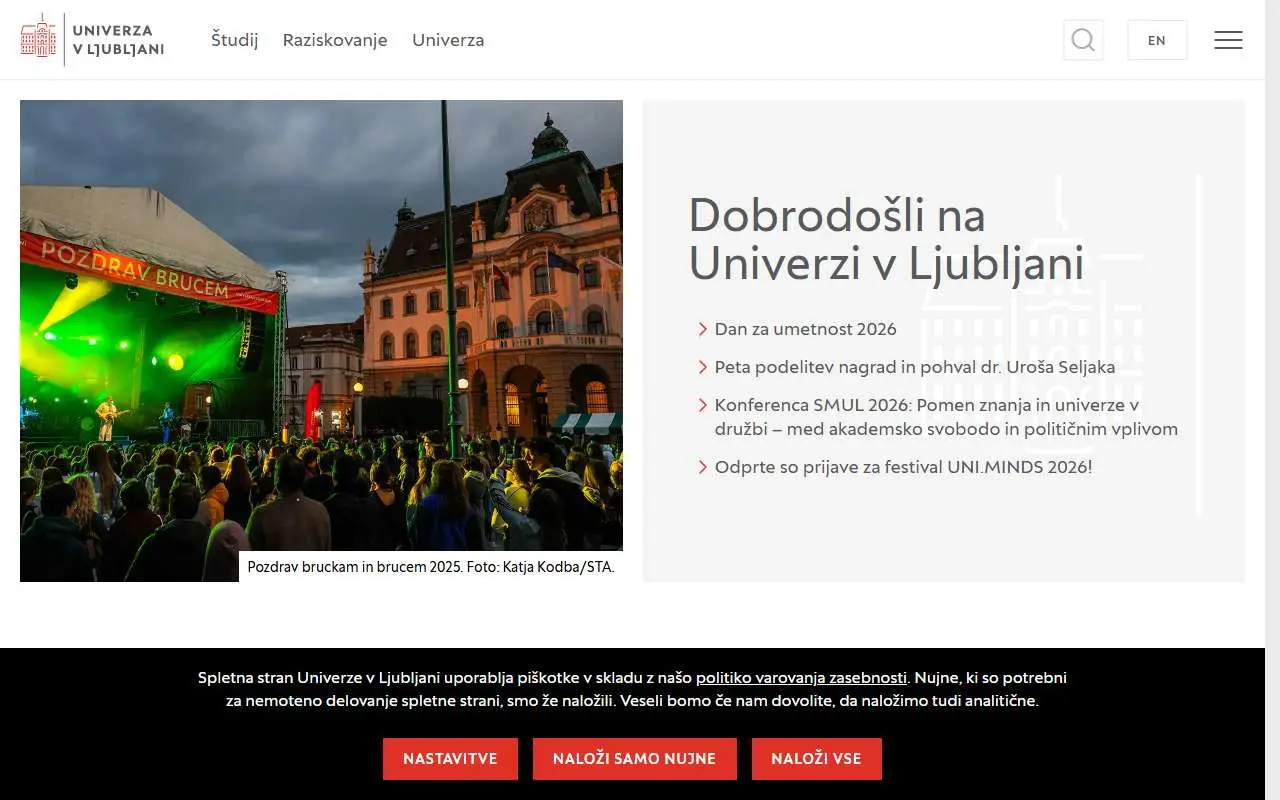Open the Konferenca SMUL 2026 link
This screenshot has width=1280, height=800.
946,417
